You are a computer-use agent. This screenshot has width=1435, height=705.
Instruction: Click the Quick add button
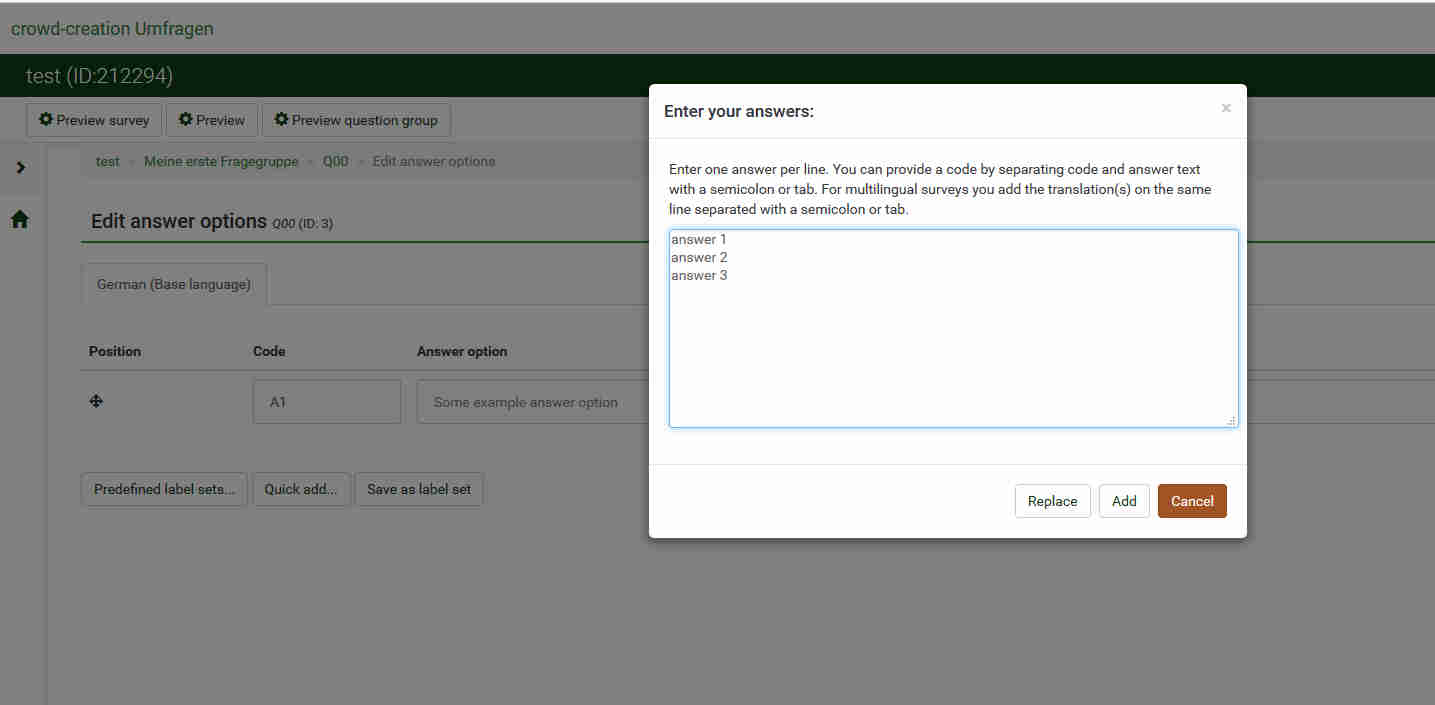[301, 490]
